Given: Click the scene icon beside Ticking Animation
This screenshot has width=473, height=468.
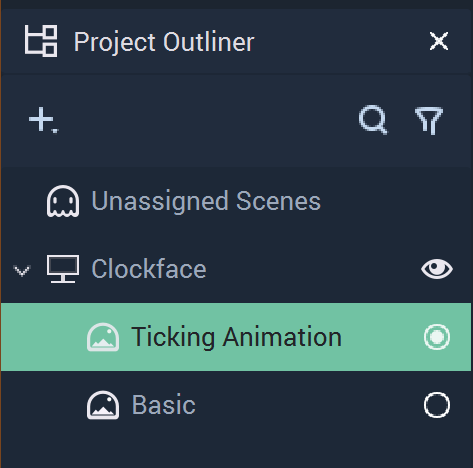Looking at the screenshot, I should (x=103, y=337).
